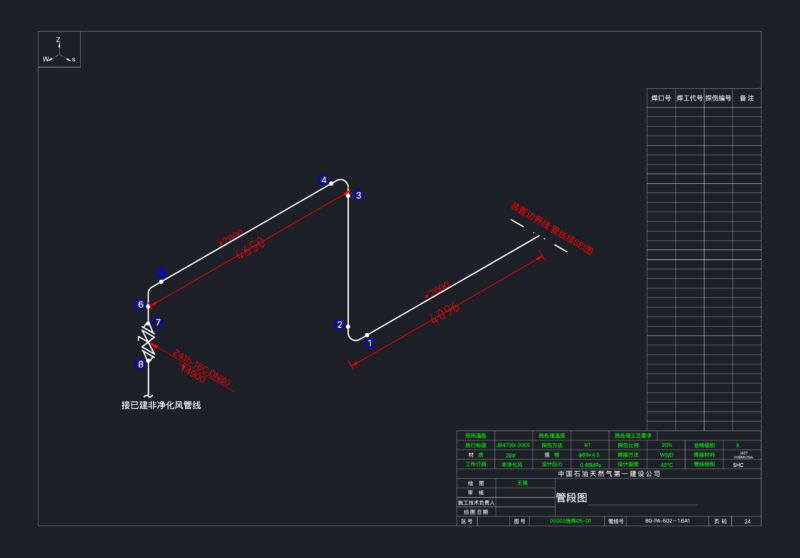Click the 绘图日期 label

pos(476,512)
